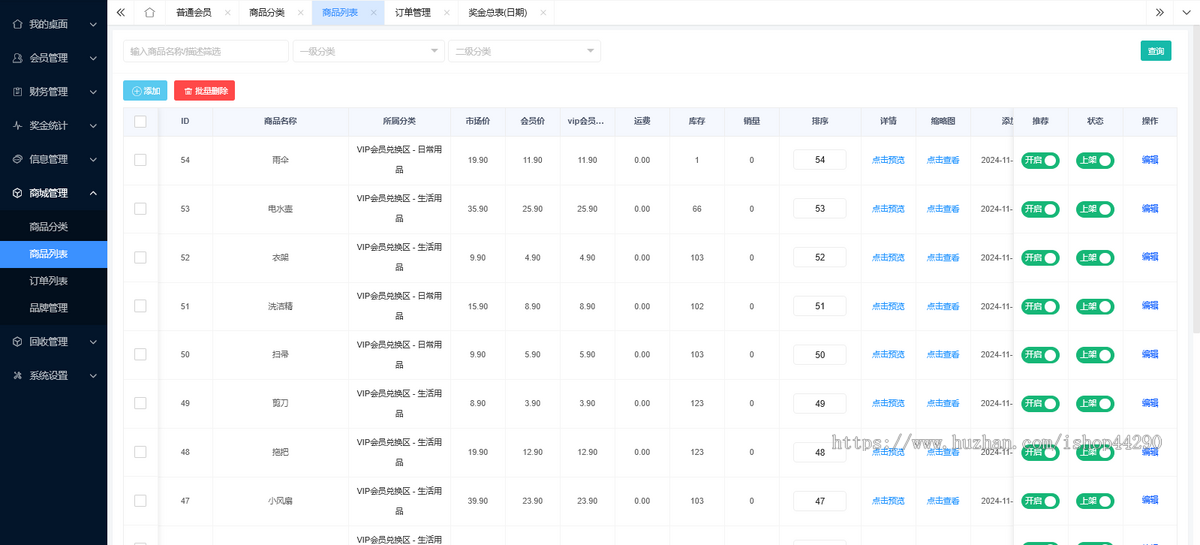Expand 会员管理 sidebar menu
Viewport: 1200px width, 545px height.
(x=53, y=58)
